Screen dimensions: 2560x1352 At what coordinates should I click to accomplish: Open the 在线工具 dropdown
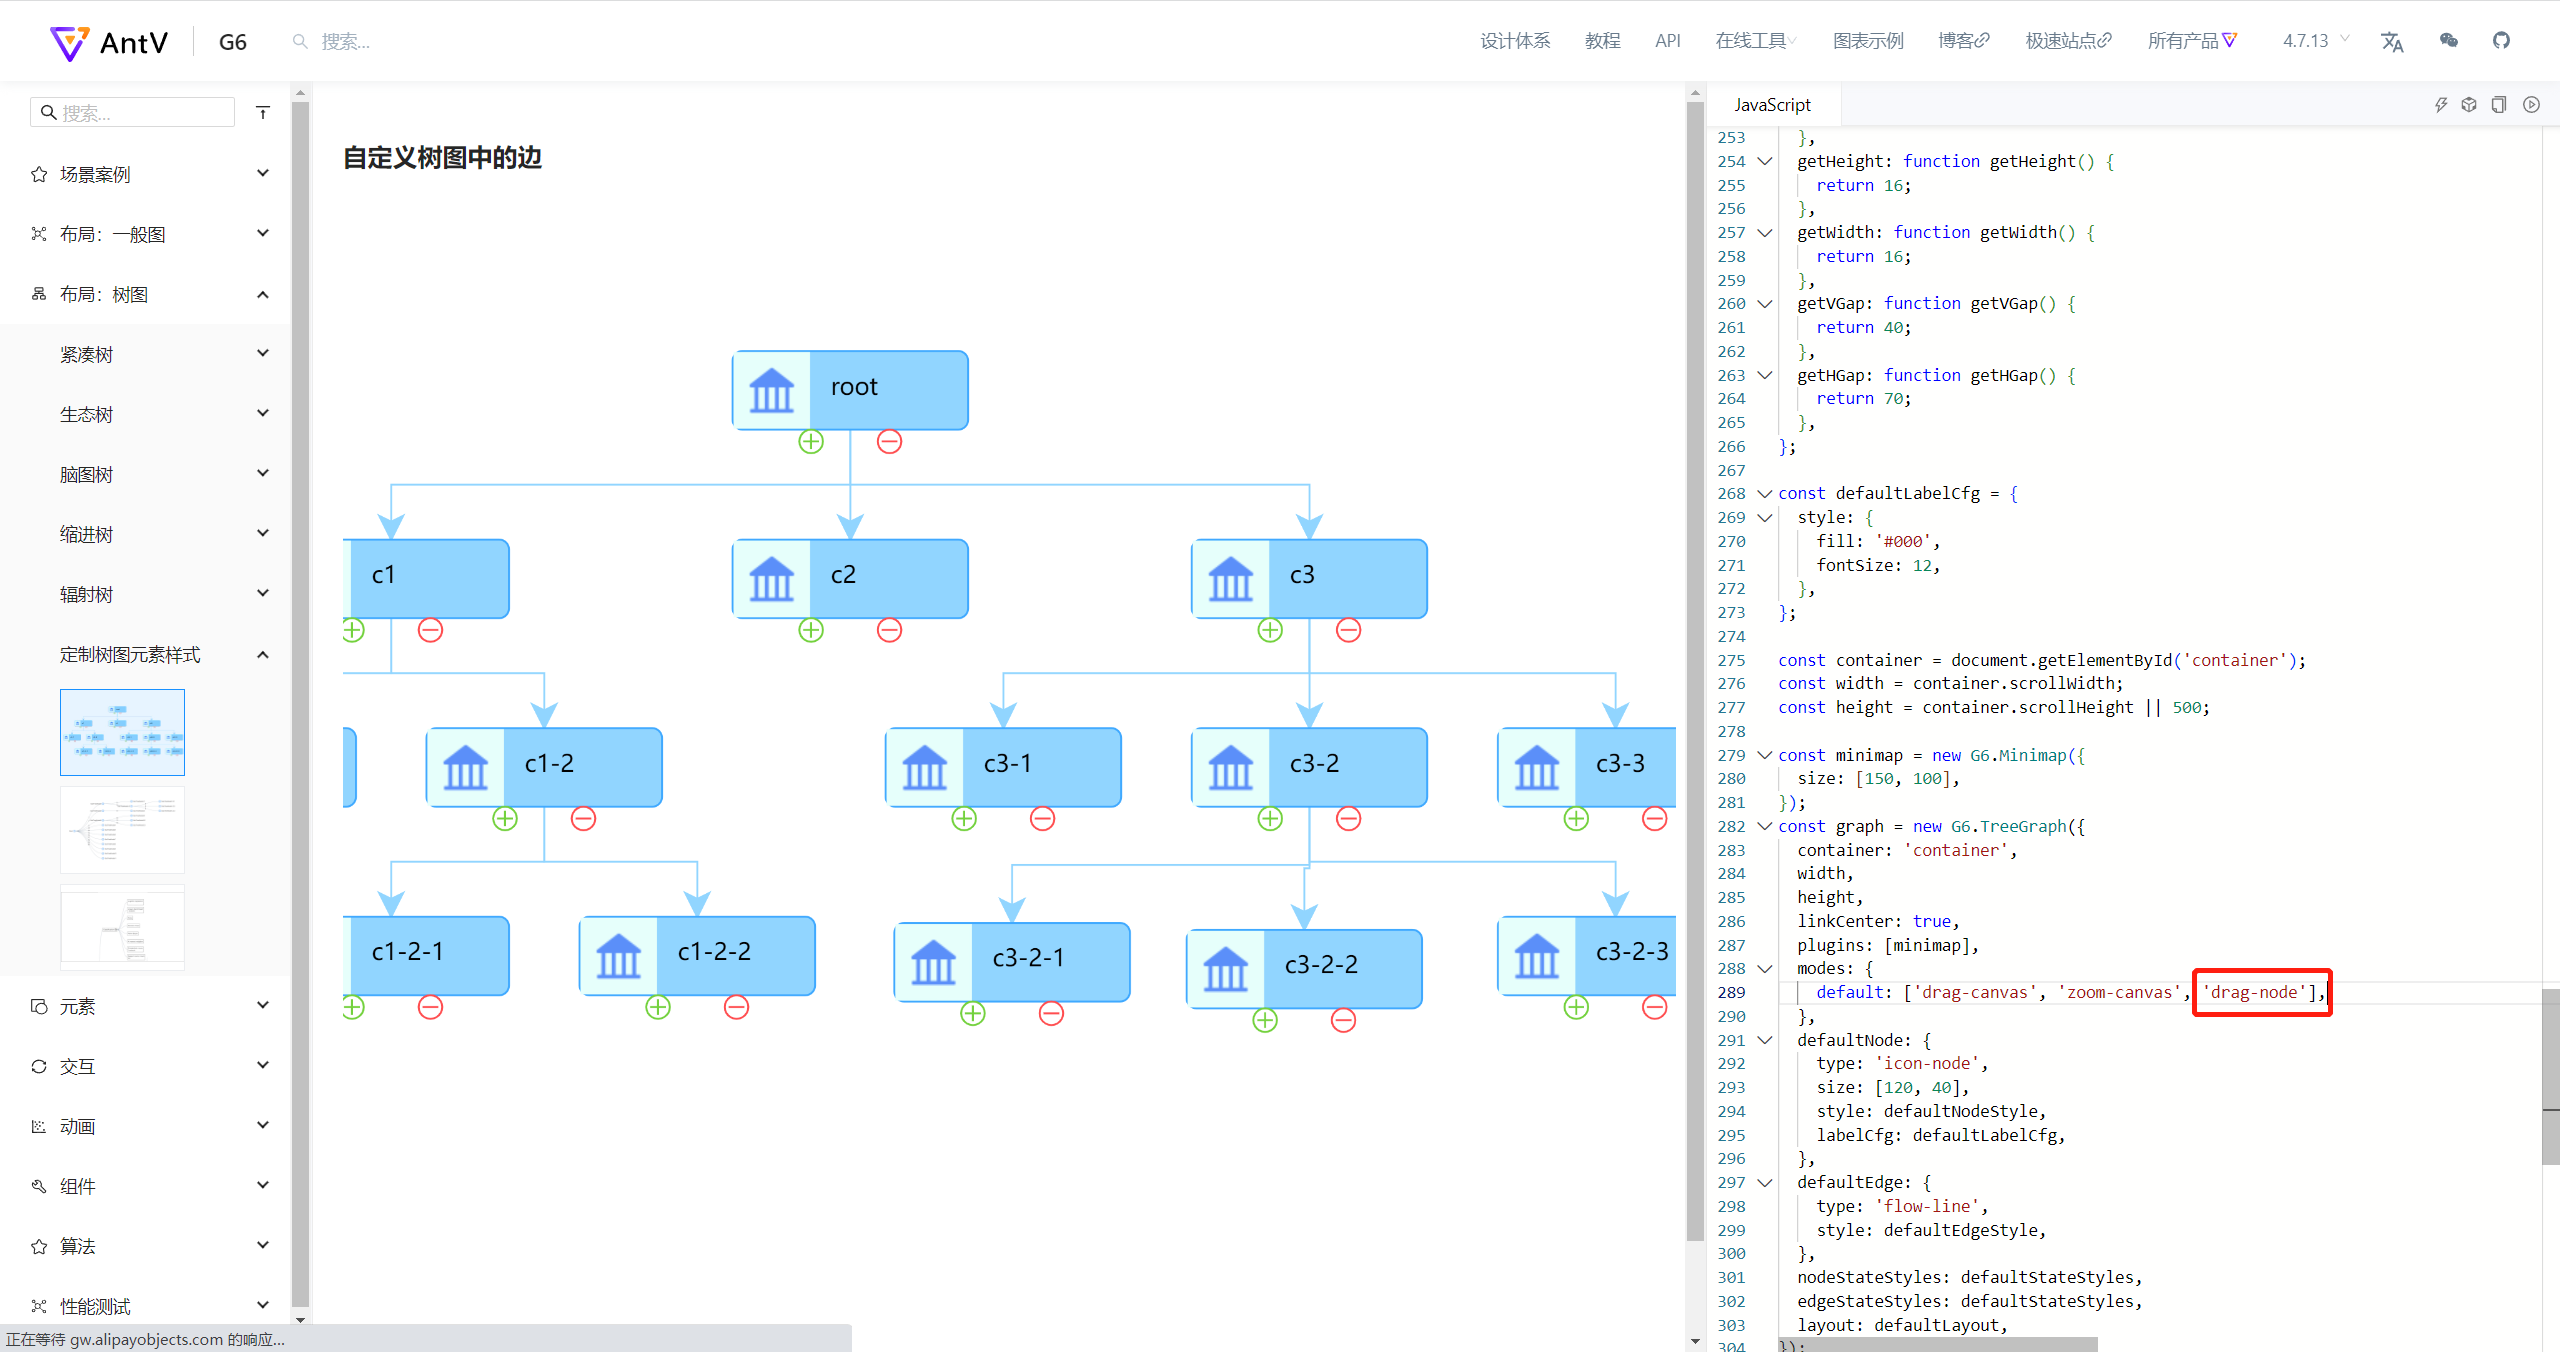coord(1753,40)
